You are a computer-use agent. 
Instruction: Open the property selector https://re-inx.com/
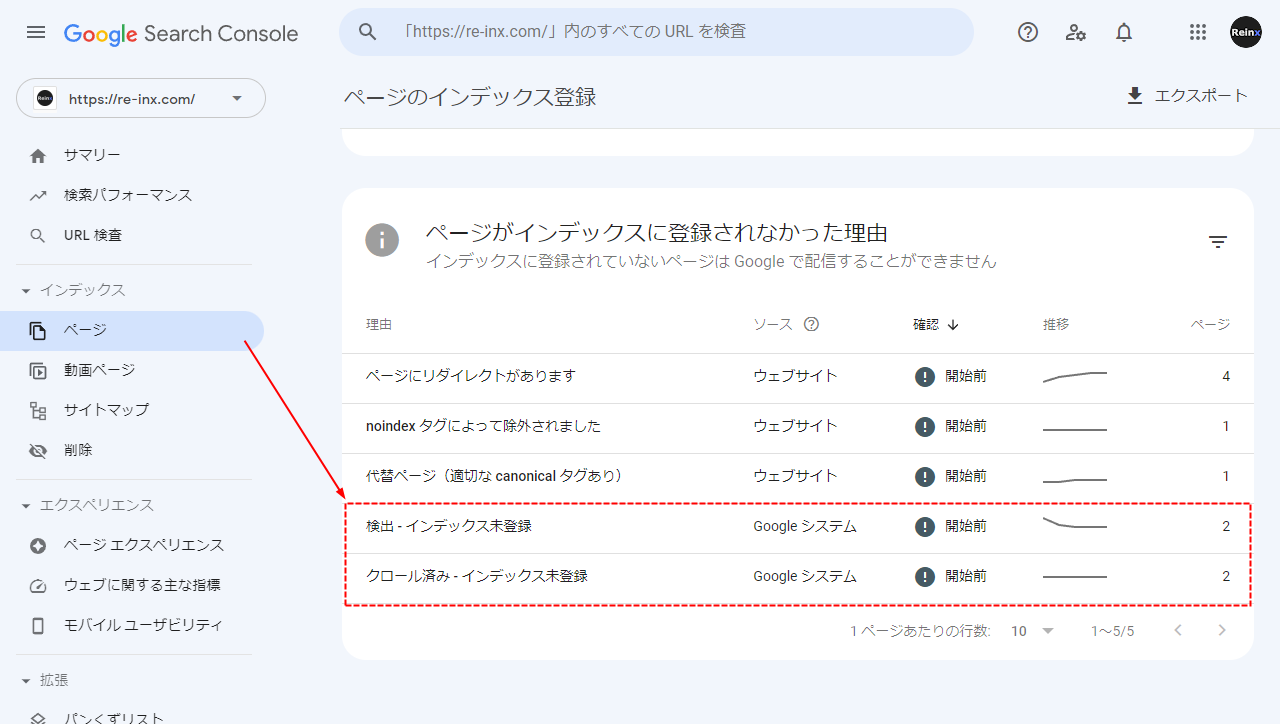pyautogui.click(x=141, y=98)
